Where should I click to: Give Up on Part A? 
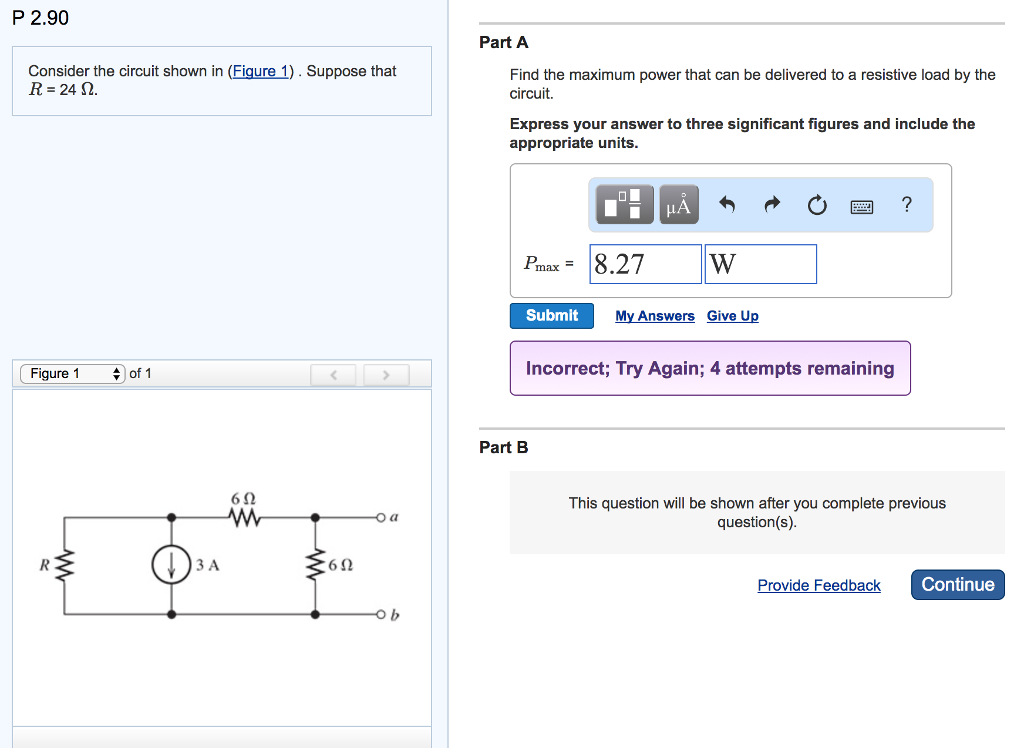[732, 316]
